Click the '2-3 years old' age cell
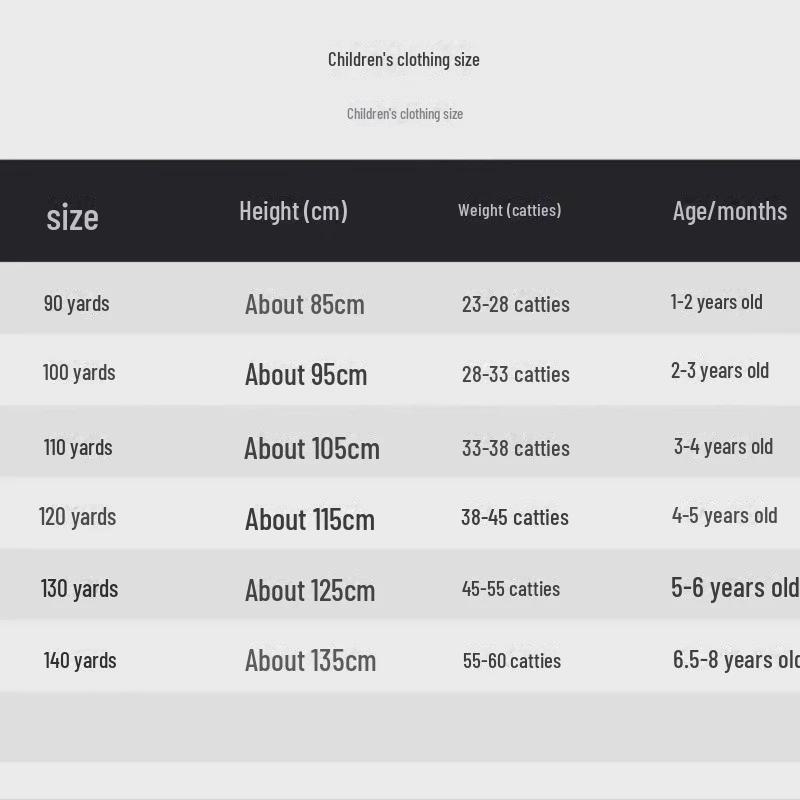The width and height of the screenshot is (800, 800). pyautogui.click(x=720, y=371)
